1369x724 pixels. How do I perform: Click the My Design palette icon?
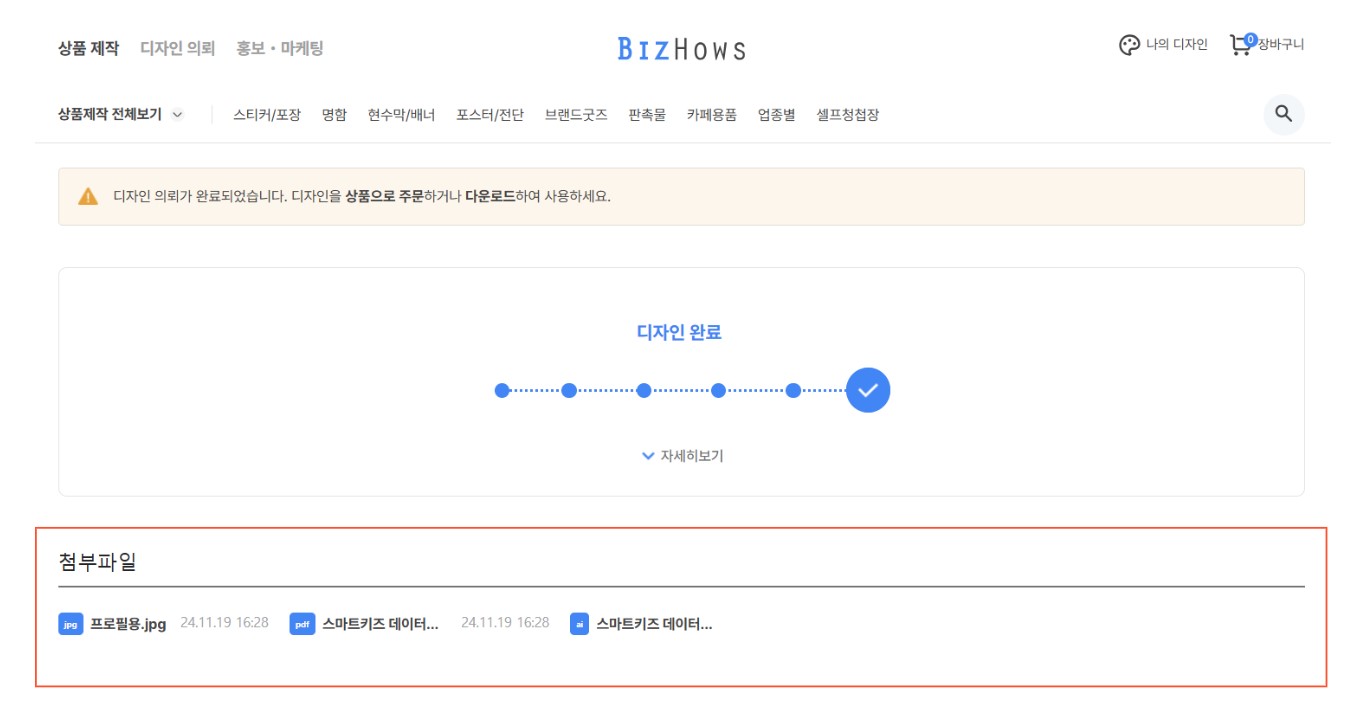pyautogui.click(x=1129, y=45)
